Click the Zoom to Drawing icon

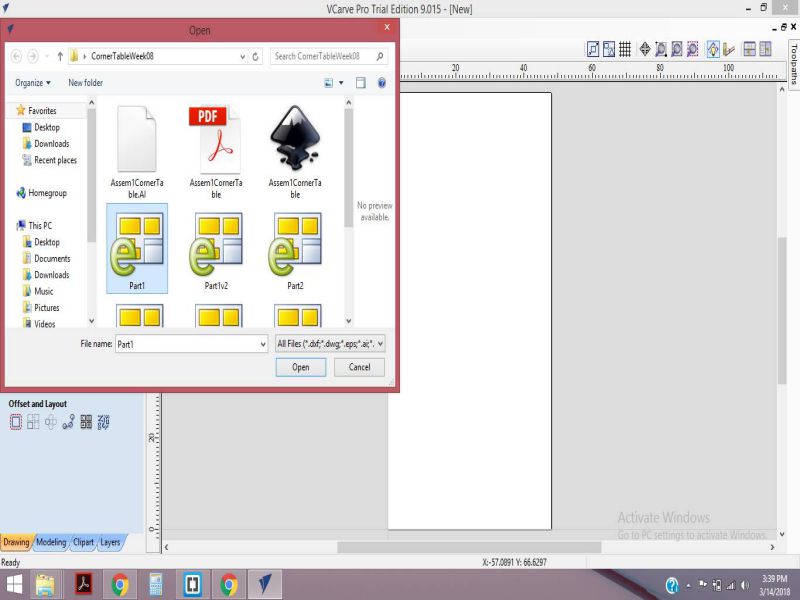(677, 49)
